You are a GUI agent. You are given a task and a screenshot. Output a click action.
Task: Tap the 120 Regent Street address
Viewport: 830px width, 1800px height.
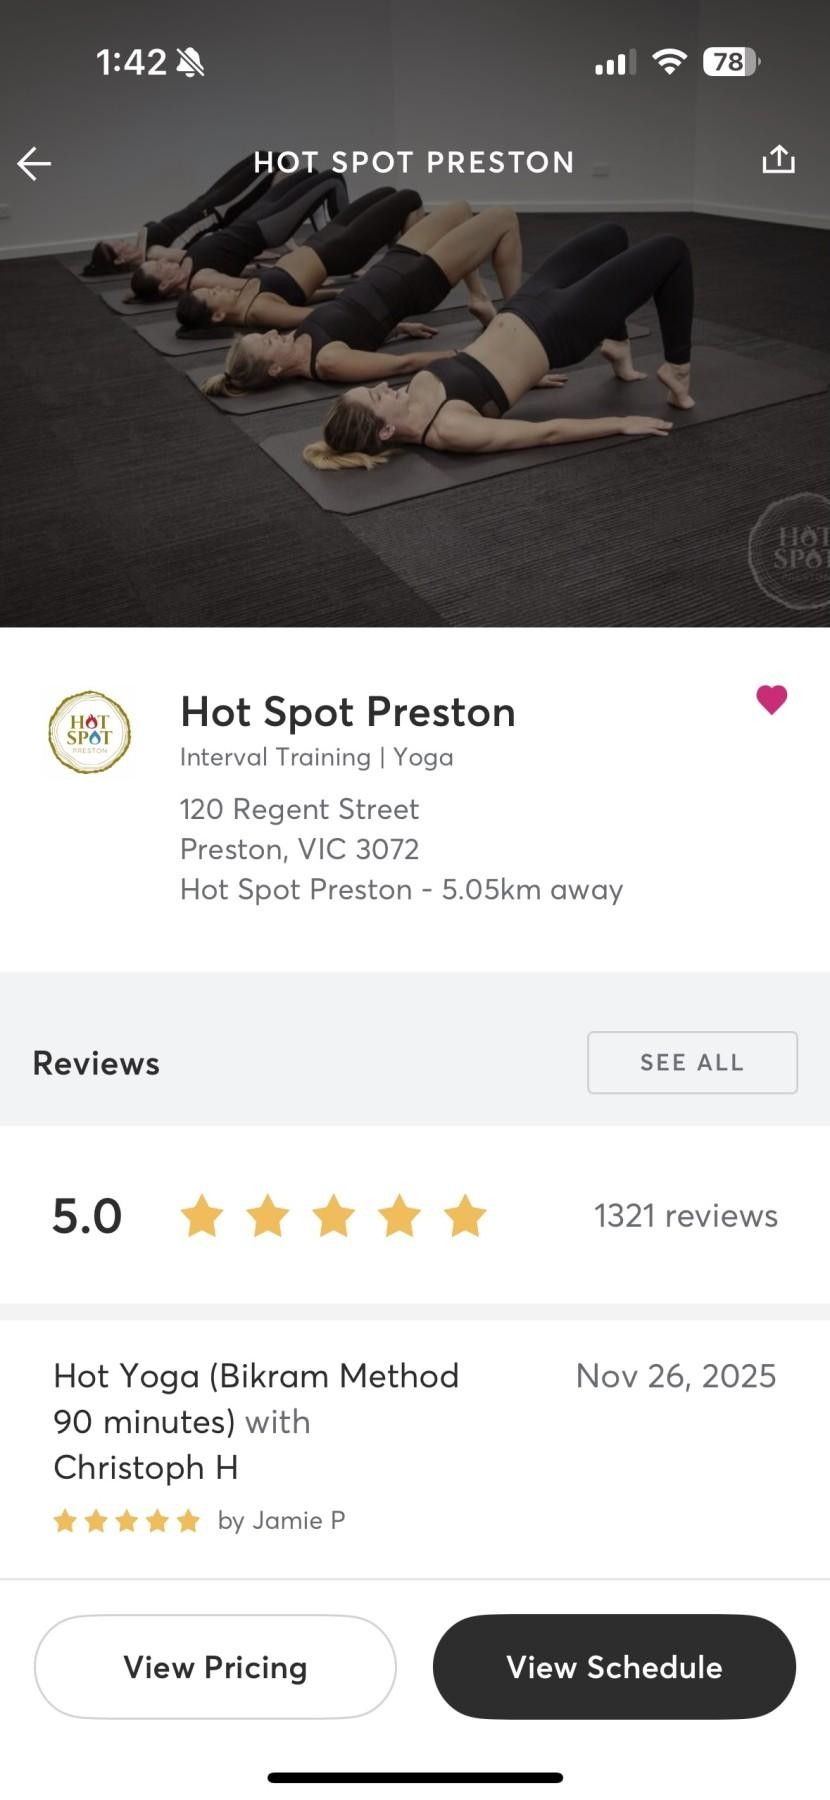(x=299, y=809)
